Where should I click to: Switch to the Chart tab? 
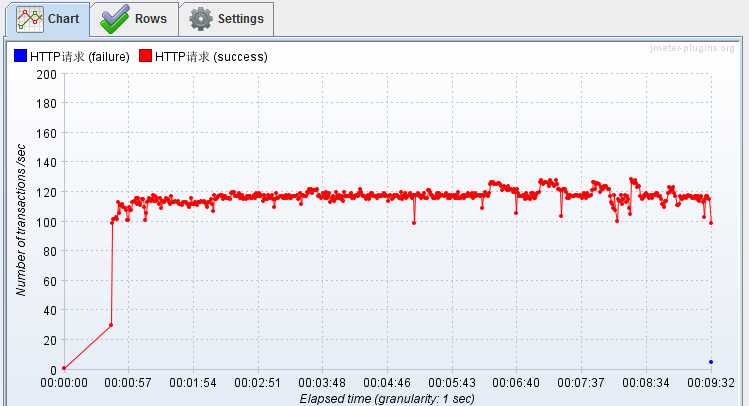pos(47,19)
